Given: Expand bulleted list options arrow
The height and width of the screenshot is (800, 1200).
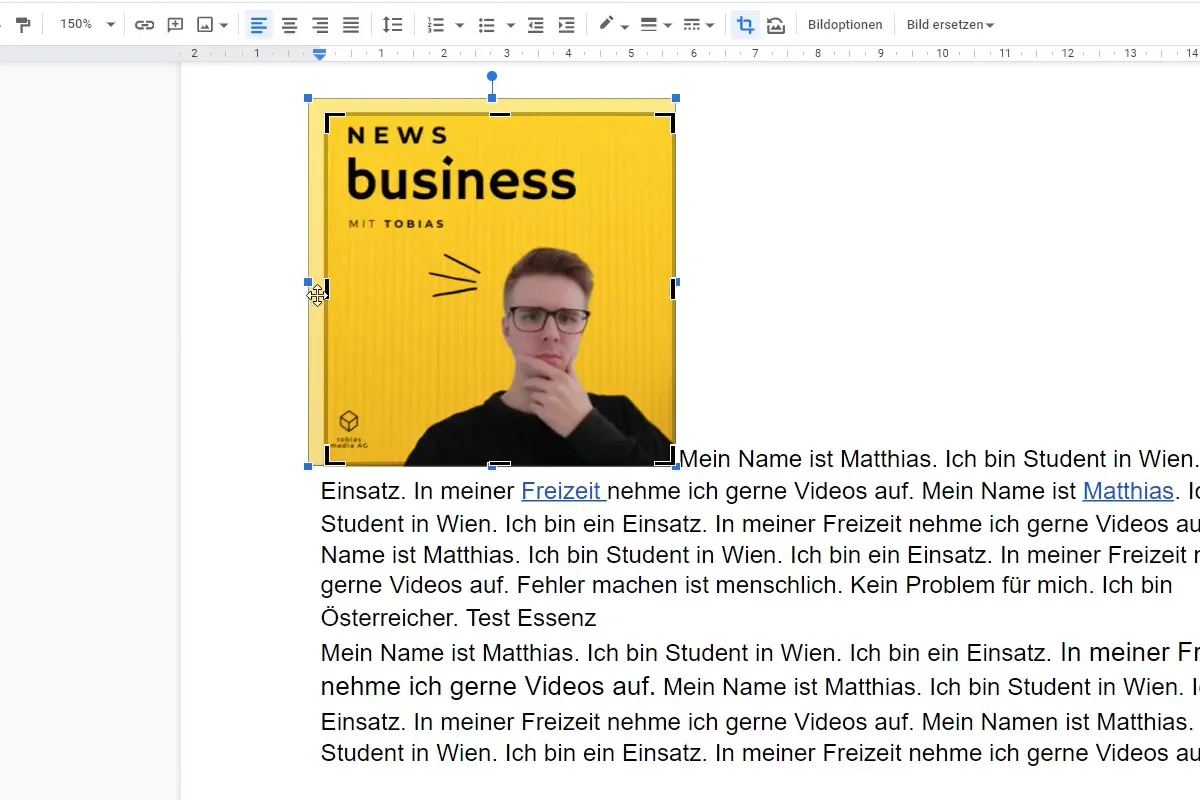Looking at the screenshot, I should [x=511, y=25].
